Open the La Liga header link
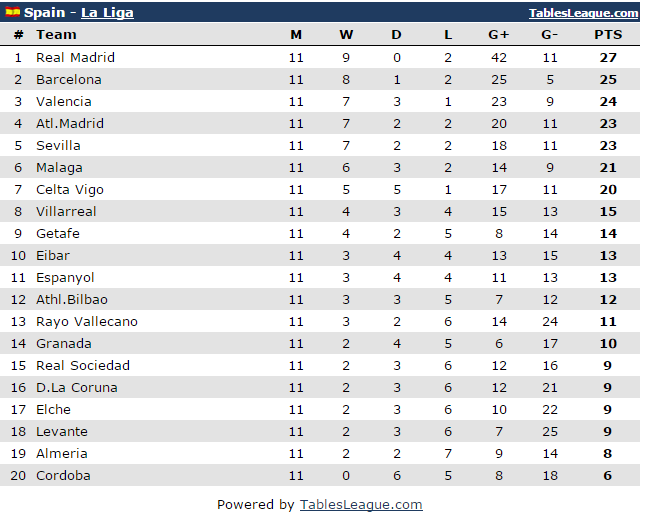The image size is (651, 527). pyautogui.click(x=107, y=13)
